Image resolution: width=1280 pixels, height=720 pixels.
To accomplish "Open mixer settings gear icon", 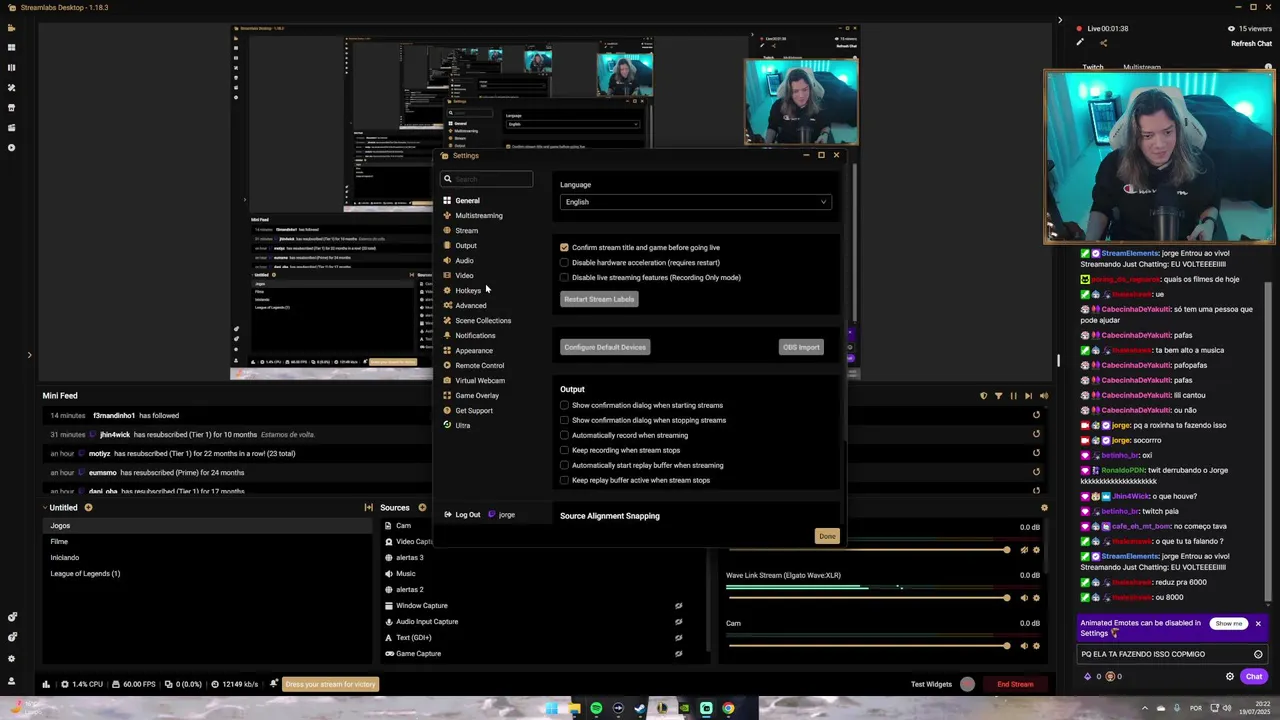I will (1044, 507).
